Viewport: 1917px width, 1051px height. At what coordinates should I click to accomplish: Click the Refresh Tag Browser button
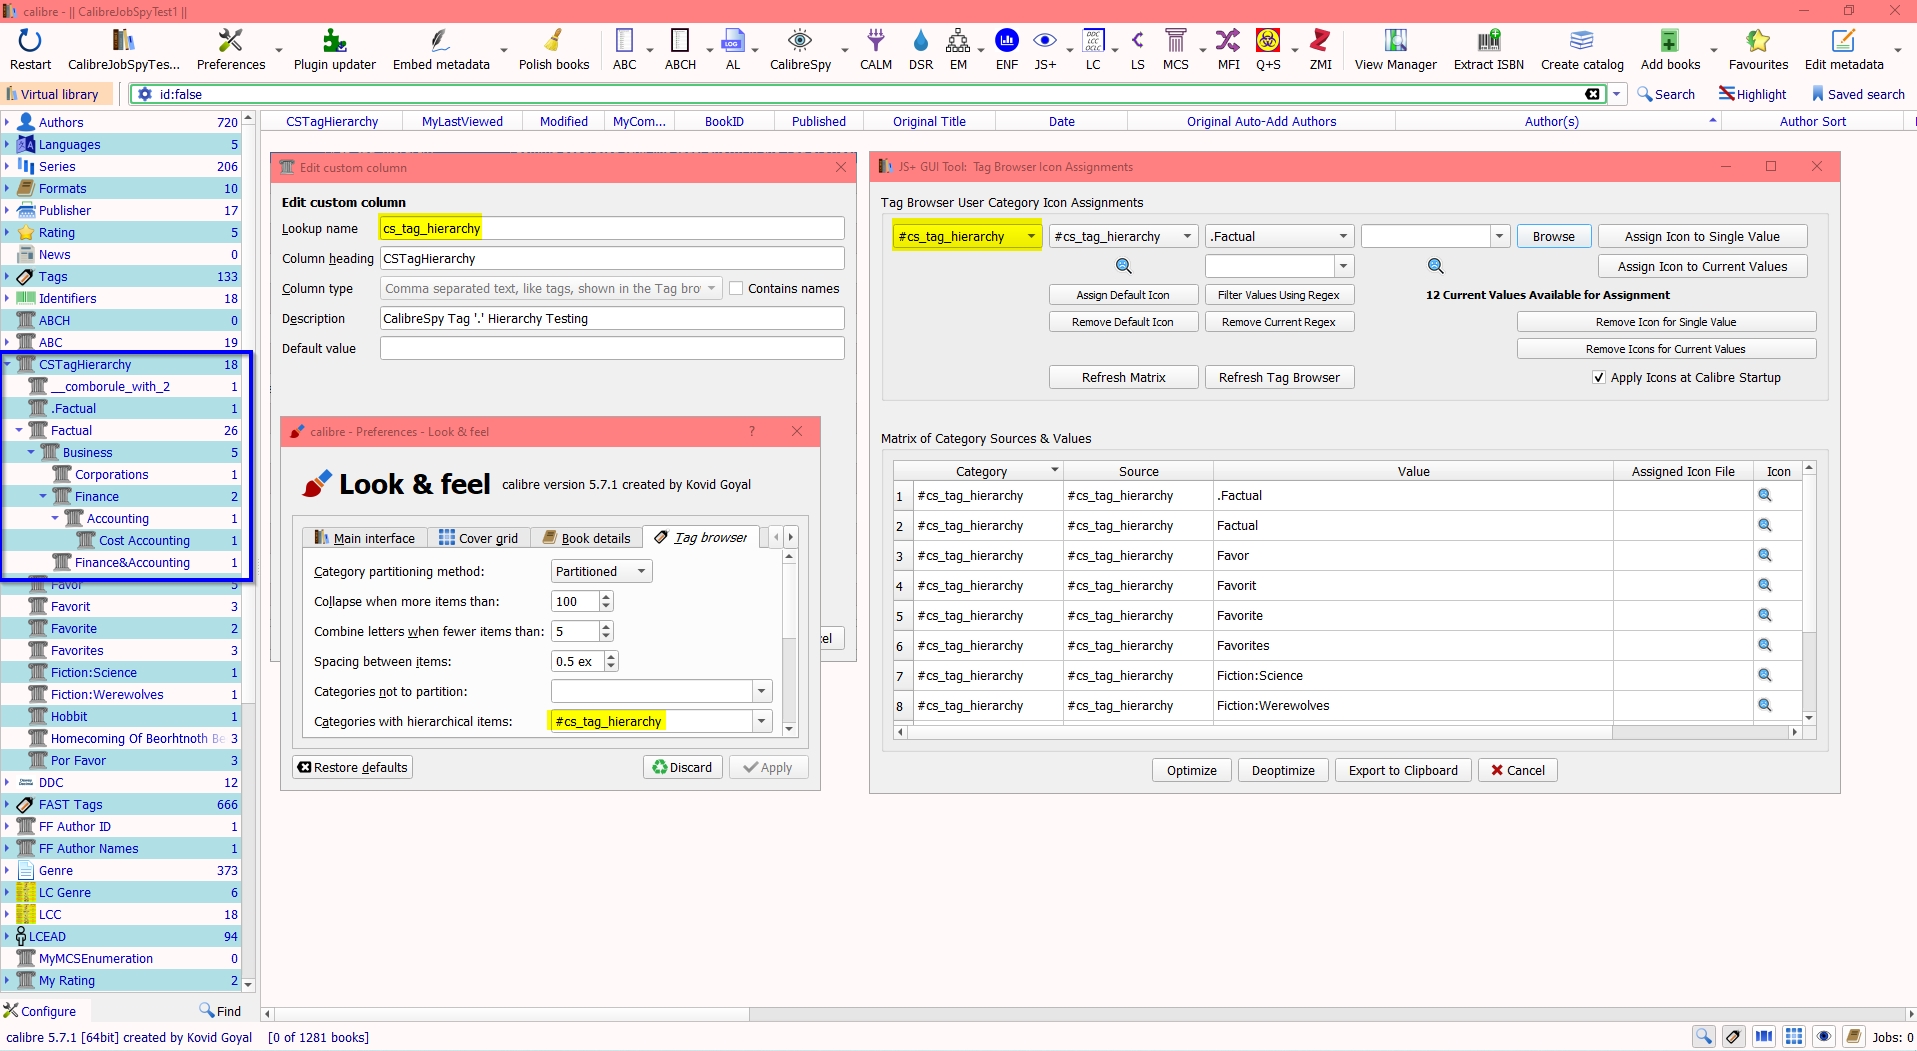tap(1279, 377)
